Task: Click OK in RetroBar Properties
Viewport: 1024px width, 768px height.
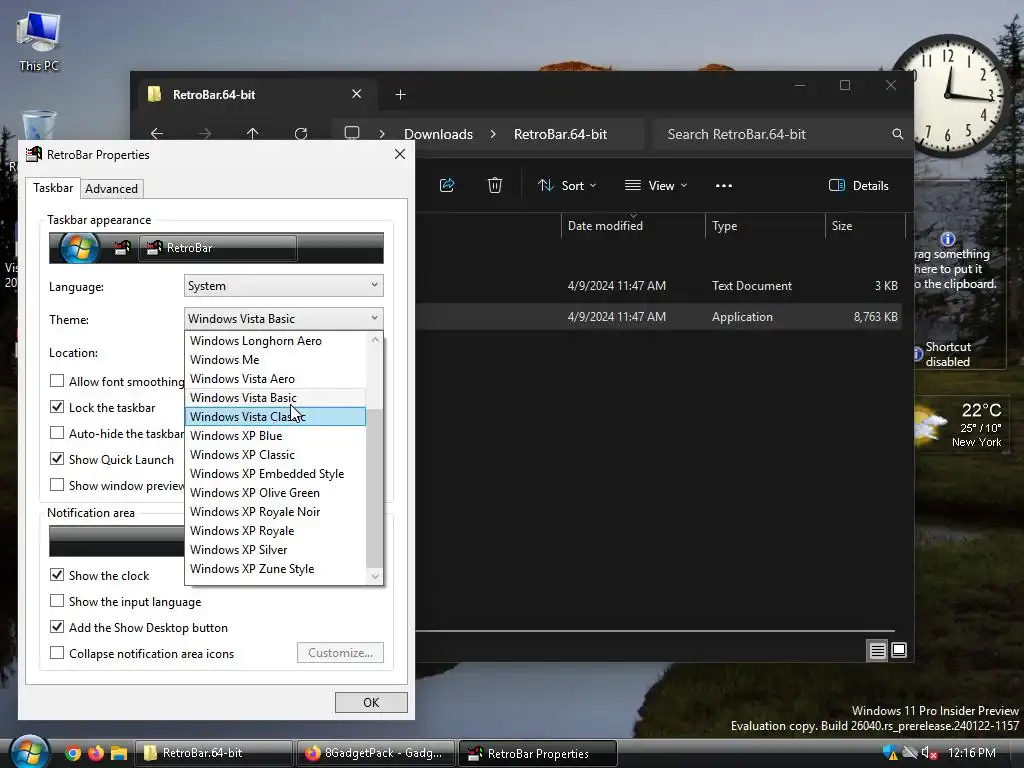Action: (x=371, y=702)
